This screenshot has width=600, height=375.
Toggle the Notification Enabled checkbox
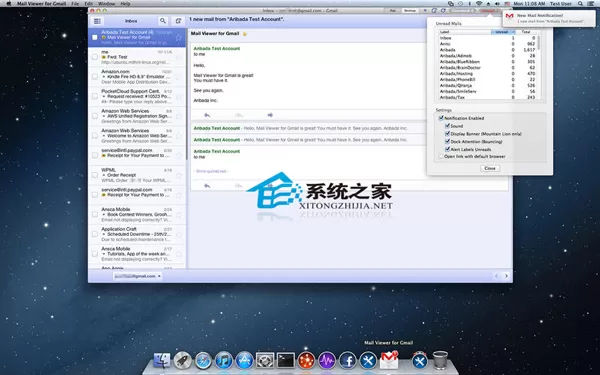click(441, 118)
